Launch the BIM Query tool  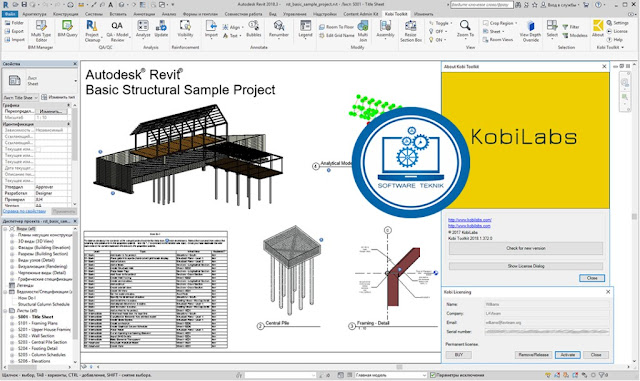[x=67, y=29]
